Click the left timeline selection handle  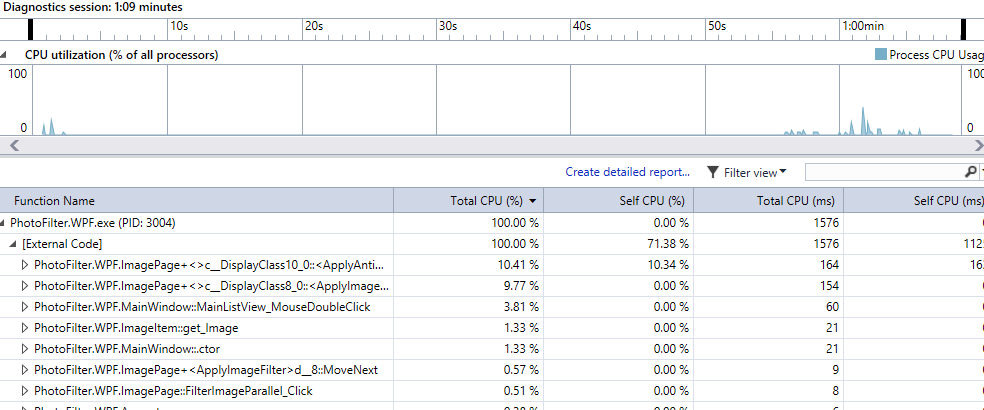pyautogui.click(x=29, y=30)
